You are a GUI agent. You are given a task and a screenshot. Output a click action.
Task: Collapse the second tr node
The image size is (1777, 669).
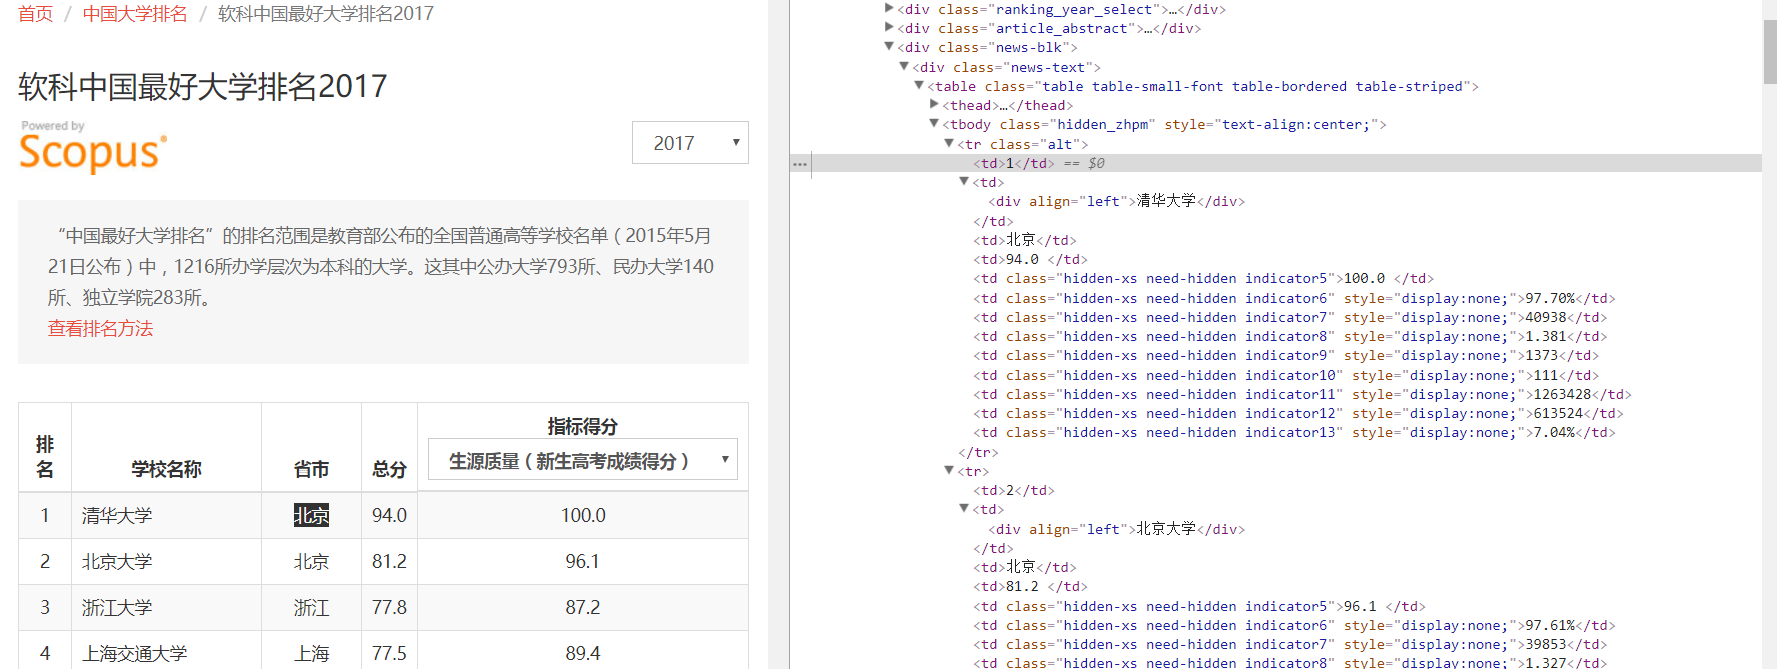click(949, 471)
